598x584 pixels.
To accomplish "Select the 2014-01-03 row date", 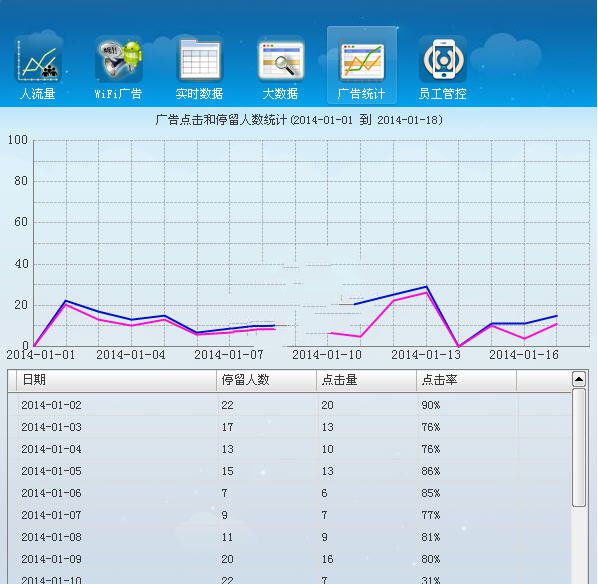I will tap(51, 427).
